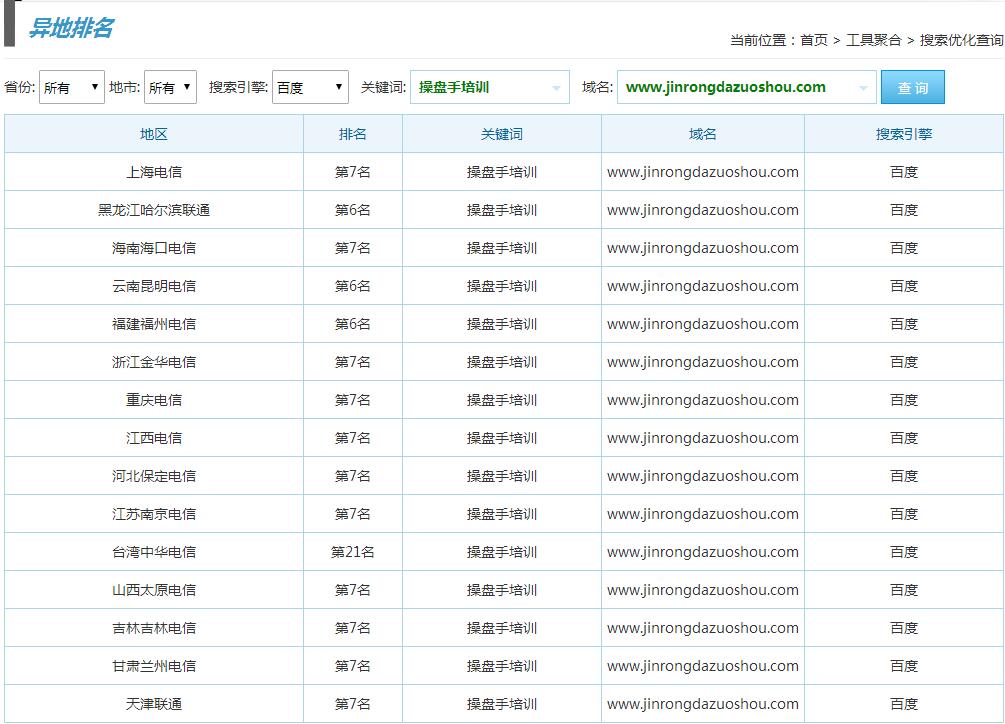Click the 域名 column header
Screen dimensions: 1005x724
point(702,134)
